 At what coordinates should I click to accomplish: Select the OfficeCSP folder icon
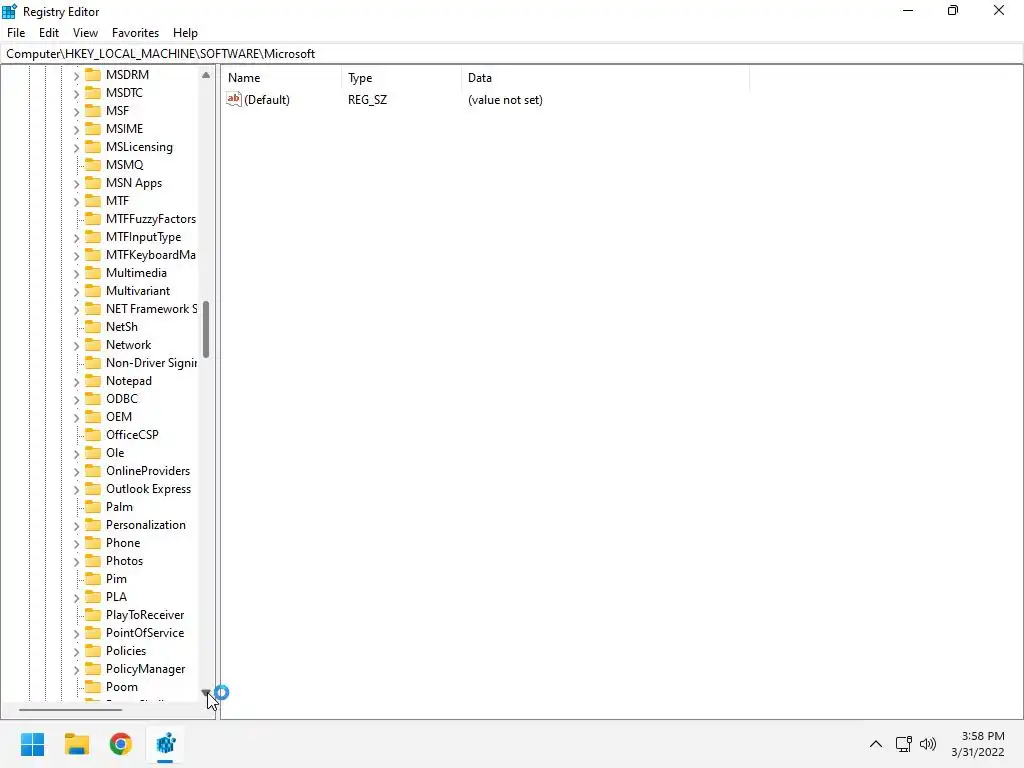coord(93,435)
